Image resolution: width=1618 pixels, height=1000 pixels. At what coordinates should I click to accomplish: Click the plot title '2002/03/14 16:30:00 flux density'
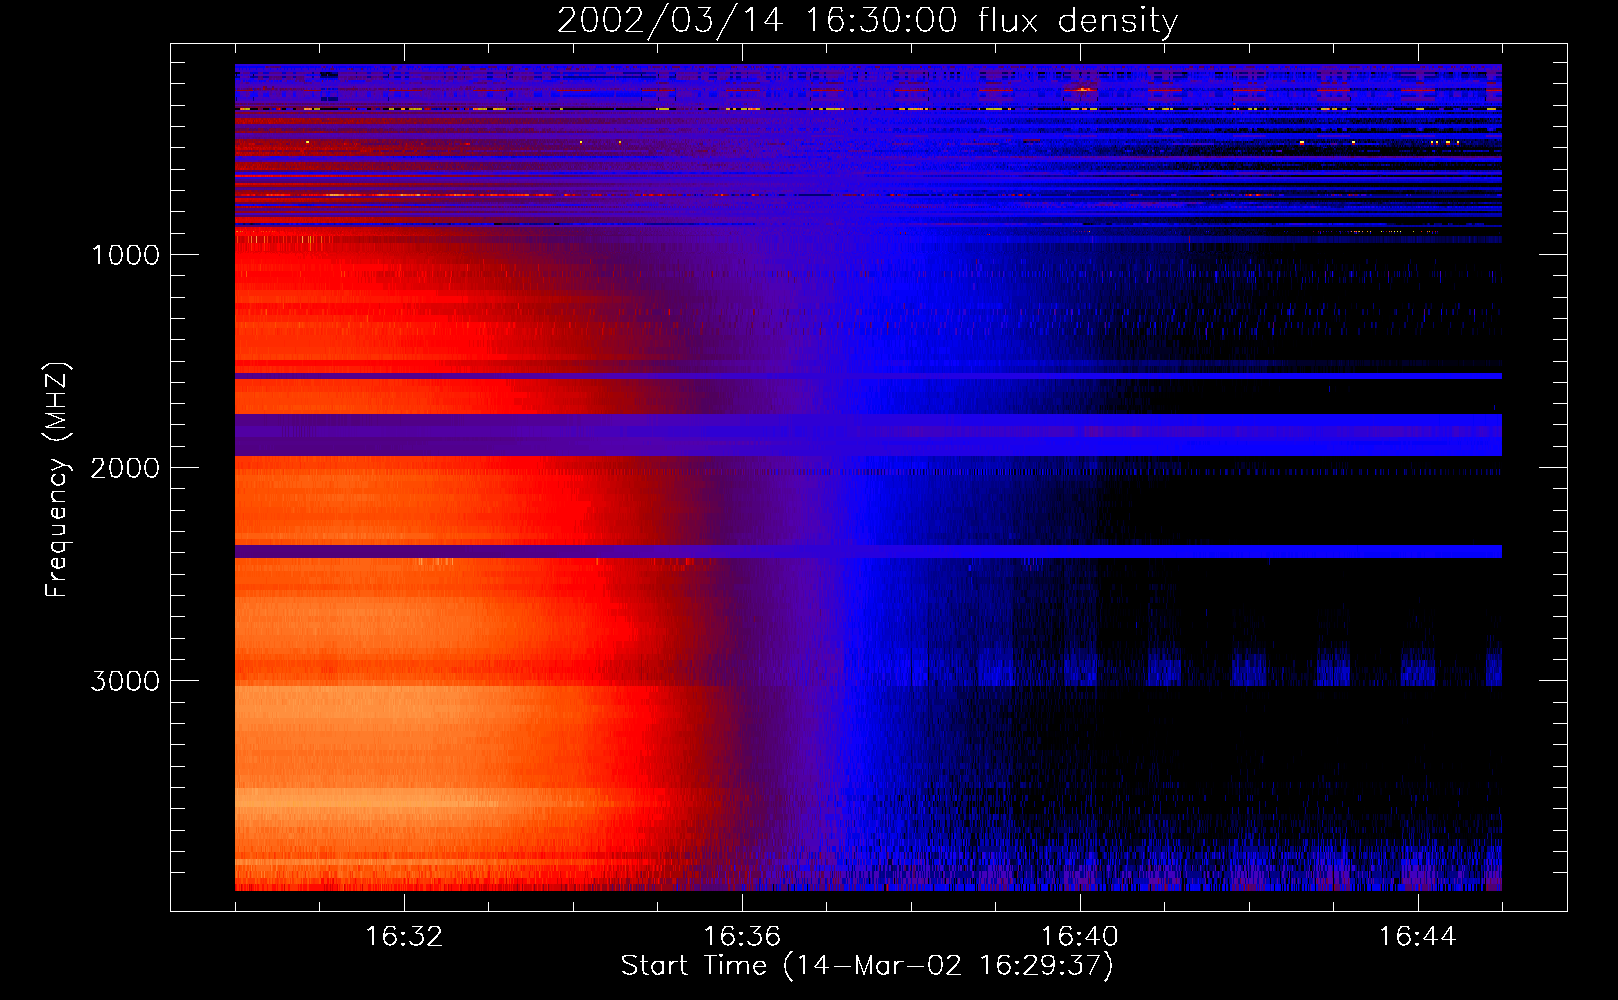pos(867,21)
